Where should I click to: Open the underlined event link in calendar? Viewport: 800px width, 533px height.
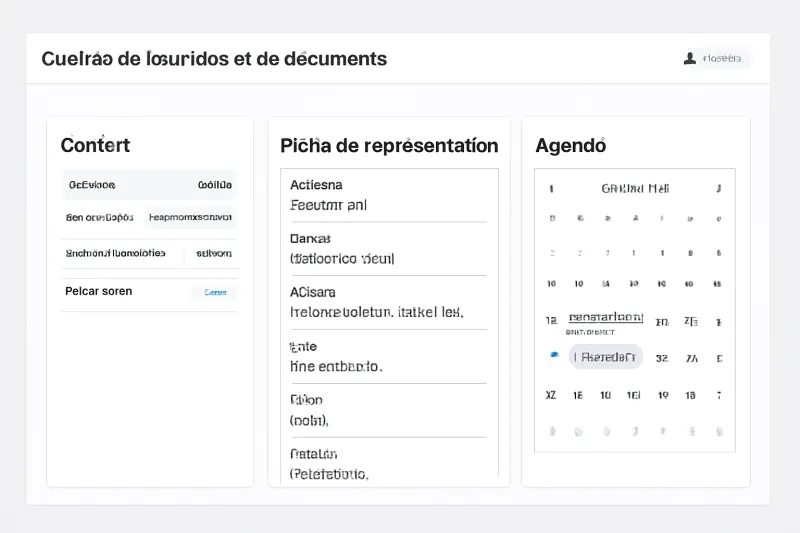(606, 318)
